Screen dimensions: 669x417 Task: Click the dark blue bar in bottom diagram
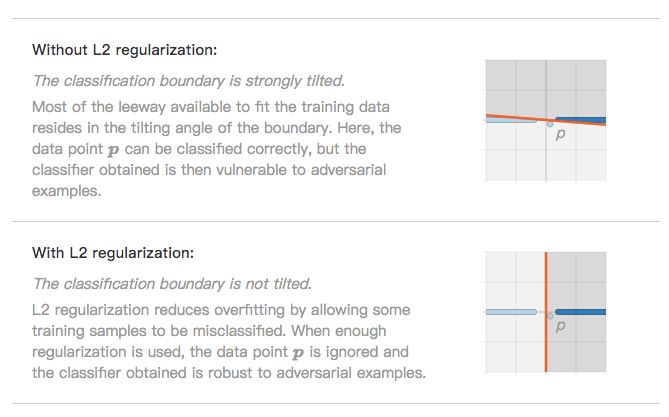pos(580,312)
